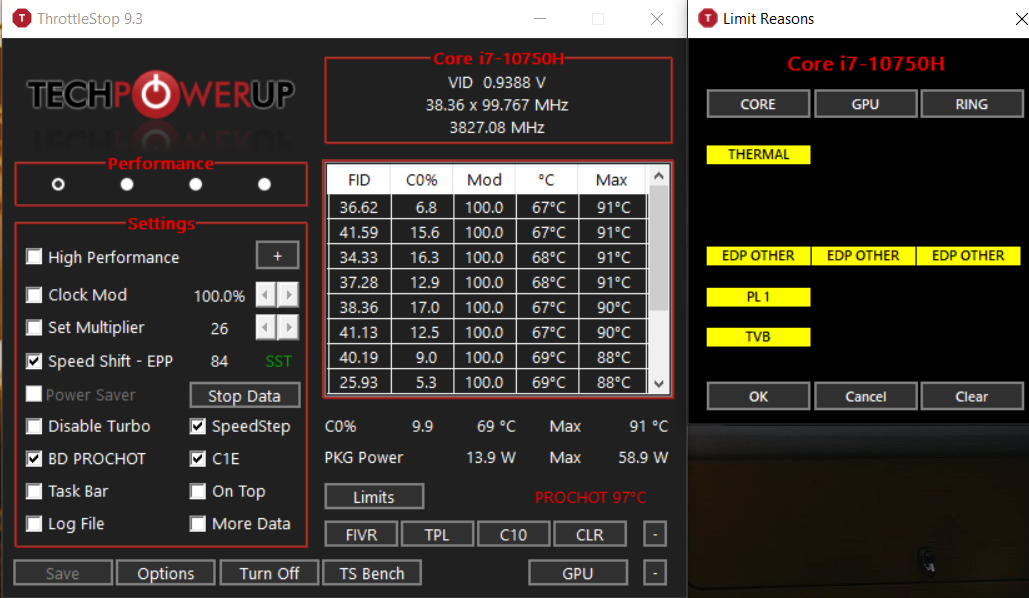Click the Stop Data button
The height and width of the screenshot is (598, 1029).
coord(245,396)
